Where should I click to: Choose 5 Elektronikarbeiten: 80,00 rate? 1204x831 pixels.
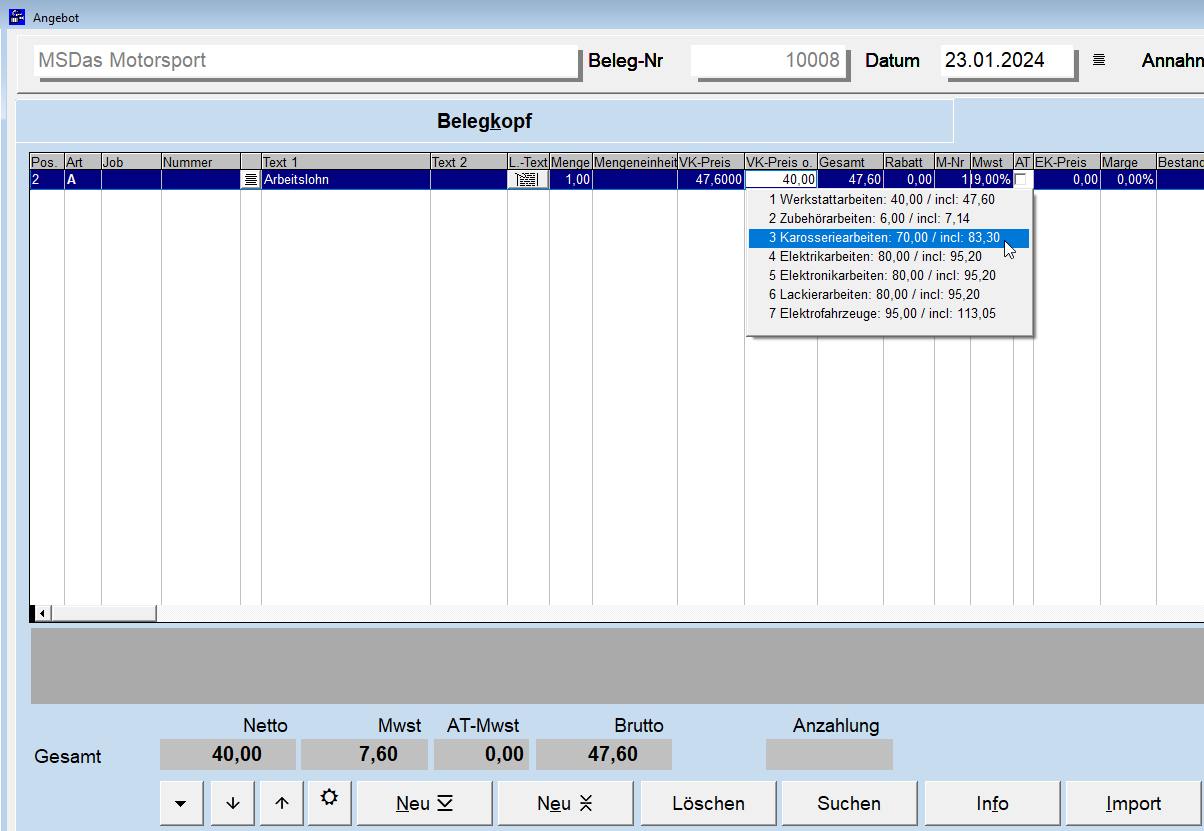tap(889, 276)
